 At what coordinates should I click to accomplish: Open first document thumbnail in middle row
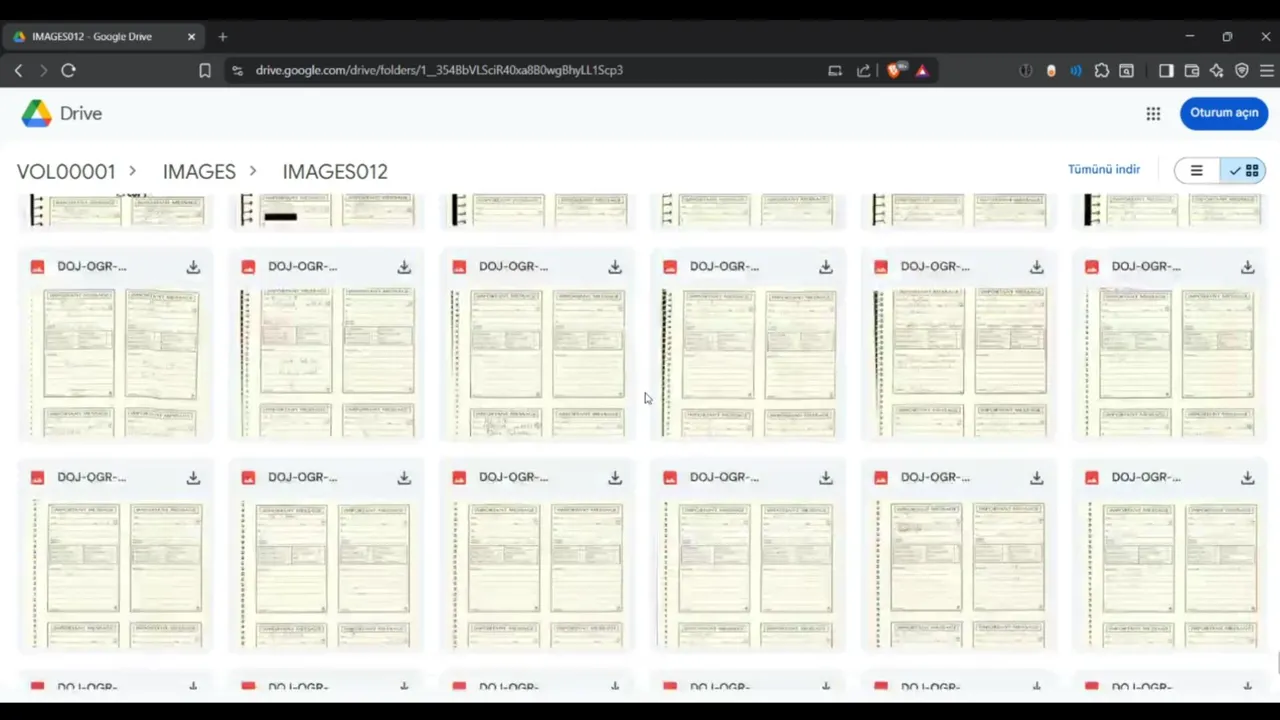pyautogui.click(x=116, y=362)
